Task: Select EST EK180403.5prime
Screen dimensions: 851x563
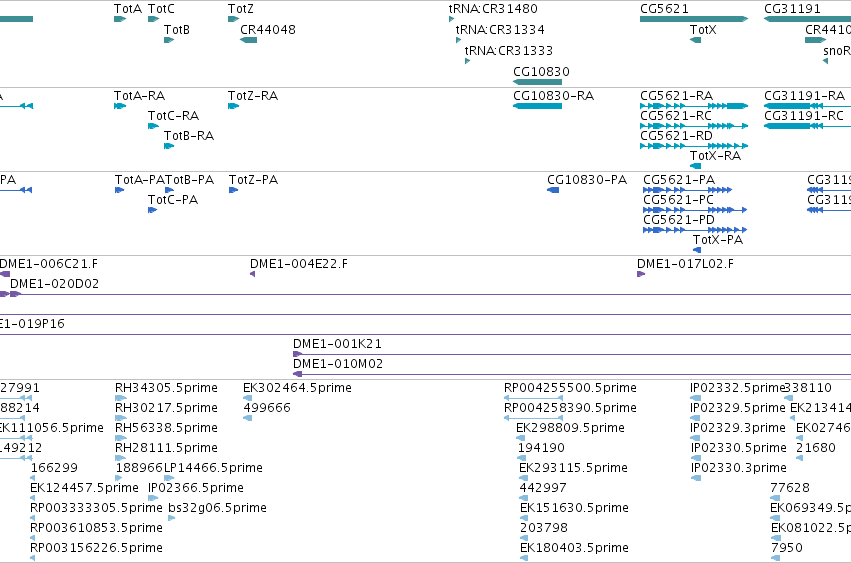Action: click(x=574, y=548)
